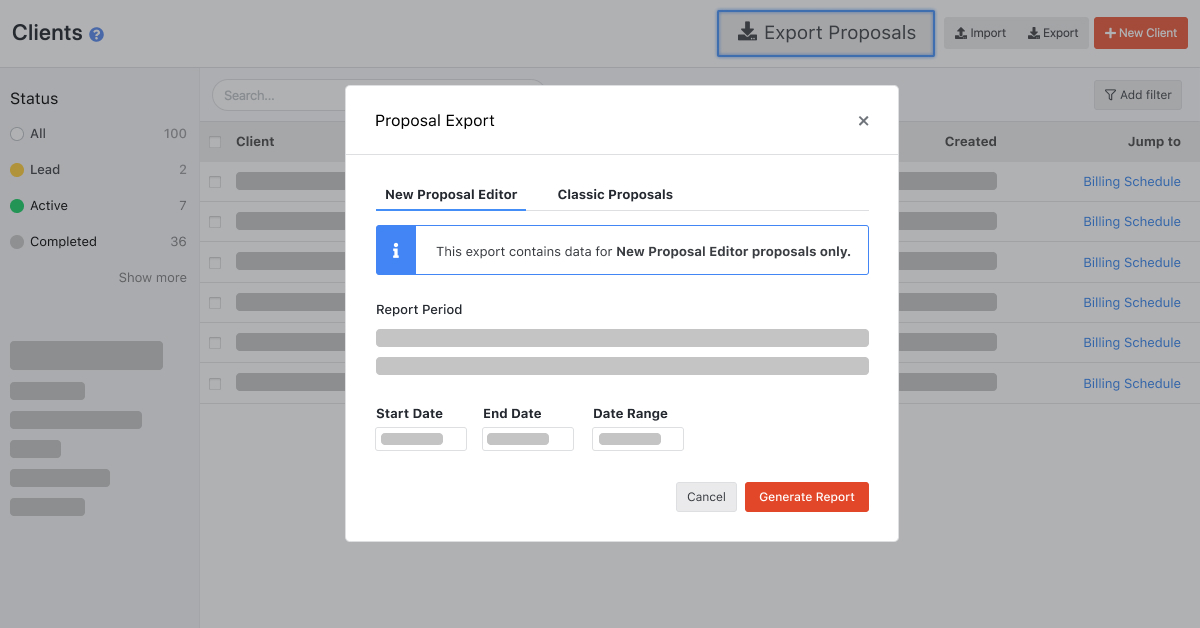
Task: Check the first client row checkbox
Action: (215, 182)
